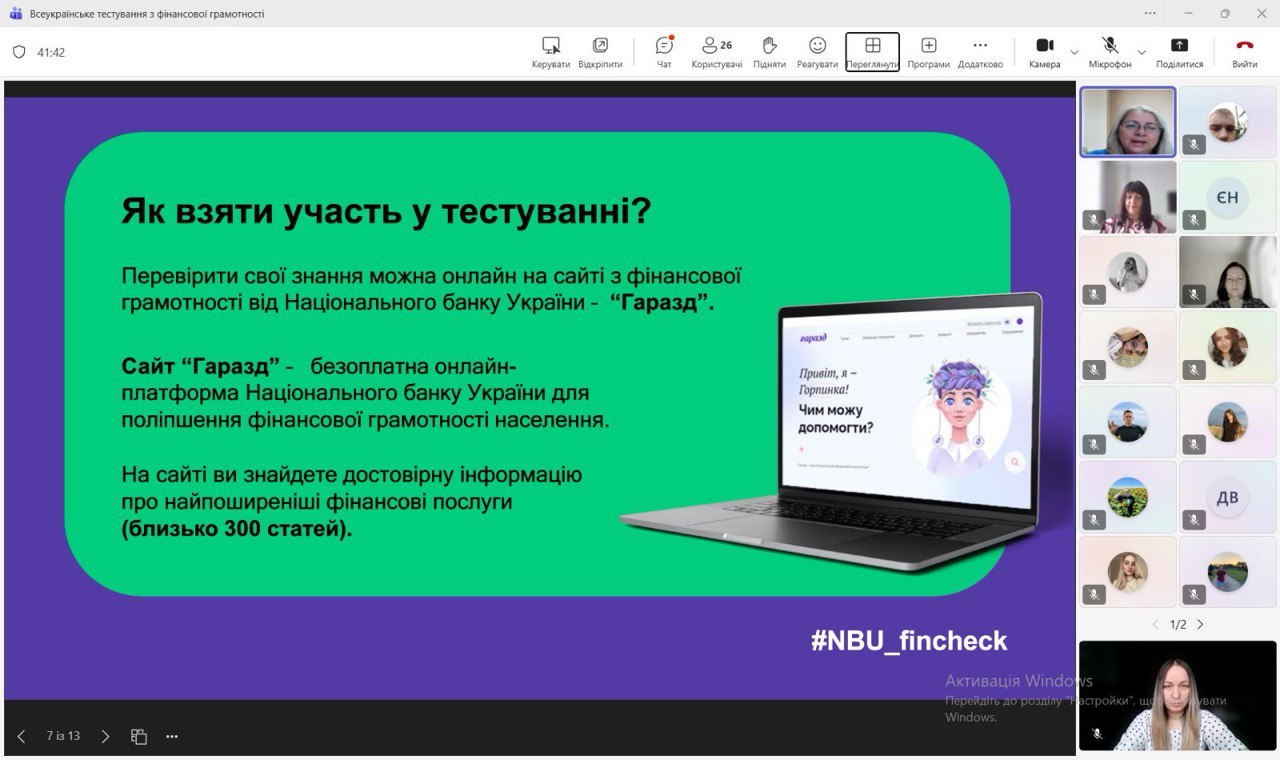Viewport: 1280px width, 760px height.
Task: Show the participants list (Користувачі)
Action: coord(716,51)
